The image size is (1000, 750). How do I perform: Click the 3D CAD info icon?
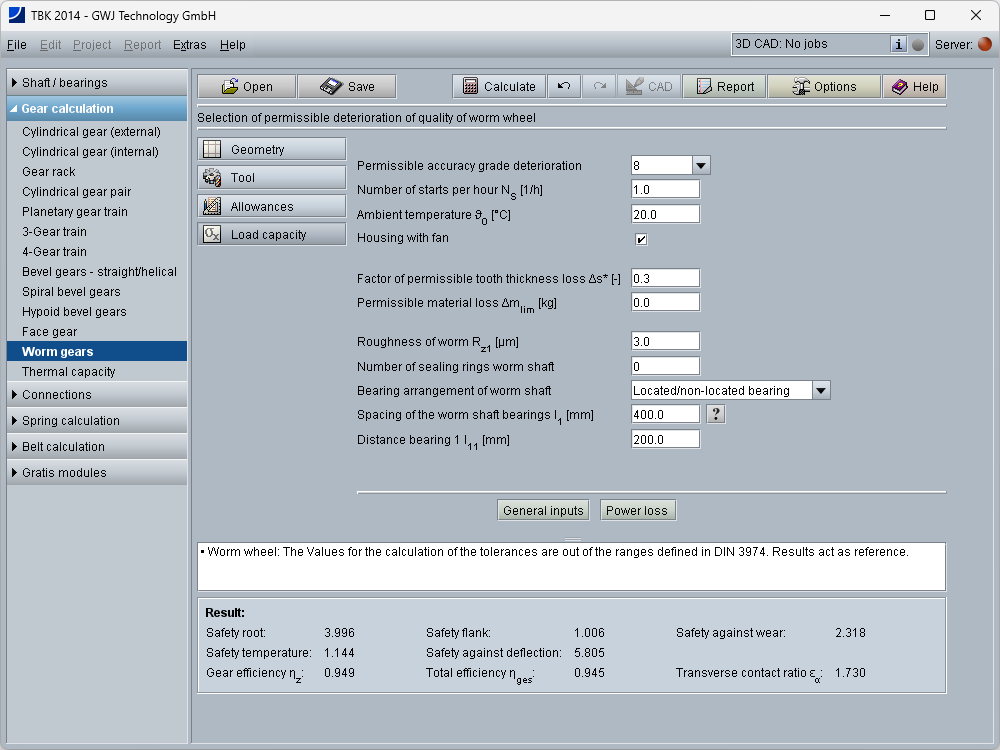tap(898, 44)
